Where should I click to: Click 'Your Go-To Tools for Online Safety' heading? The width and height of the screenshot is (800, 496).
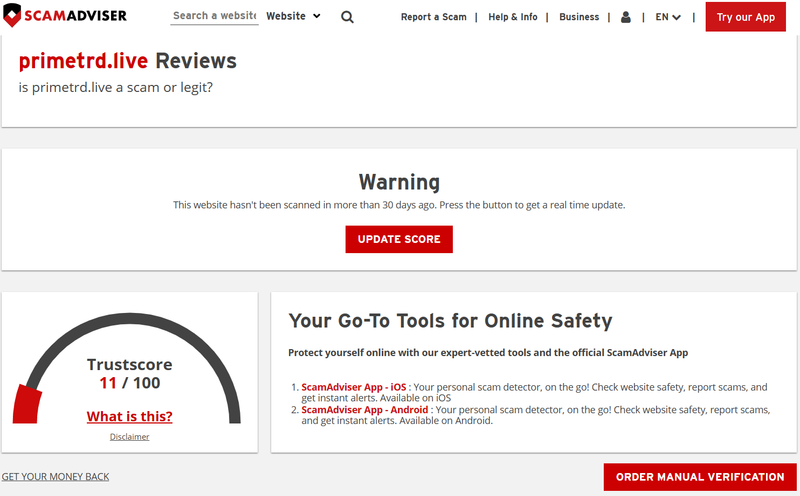pyautogui.click(x=450, y=321)
